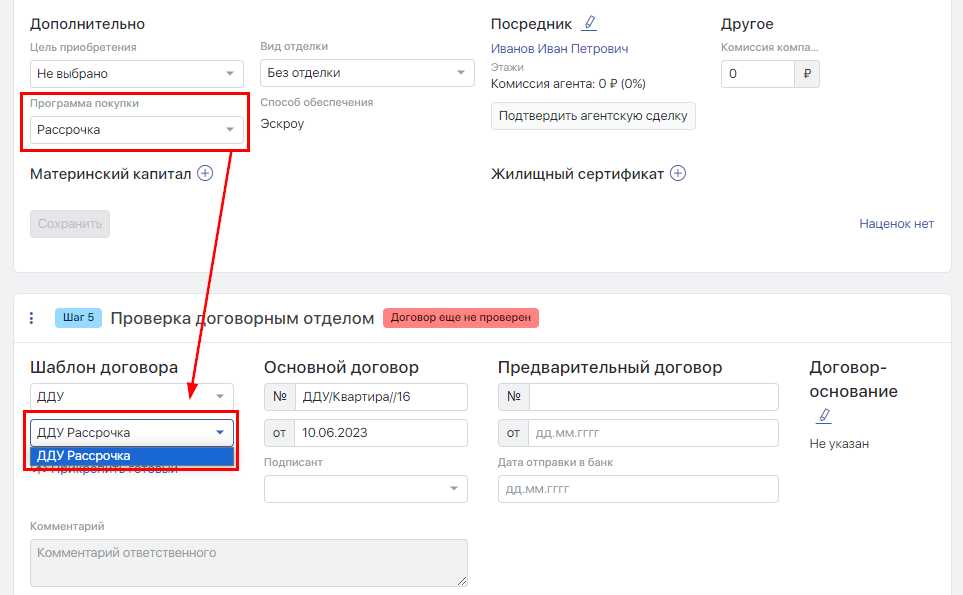963x595 pixels.
Task: Open the Шаблон договора dropdown set to ДДУ
Action: click(x=131, y=396)
